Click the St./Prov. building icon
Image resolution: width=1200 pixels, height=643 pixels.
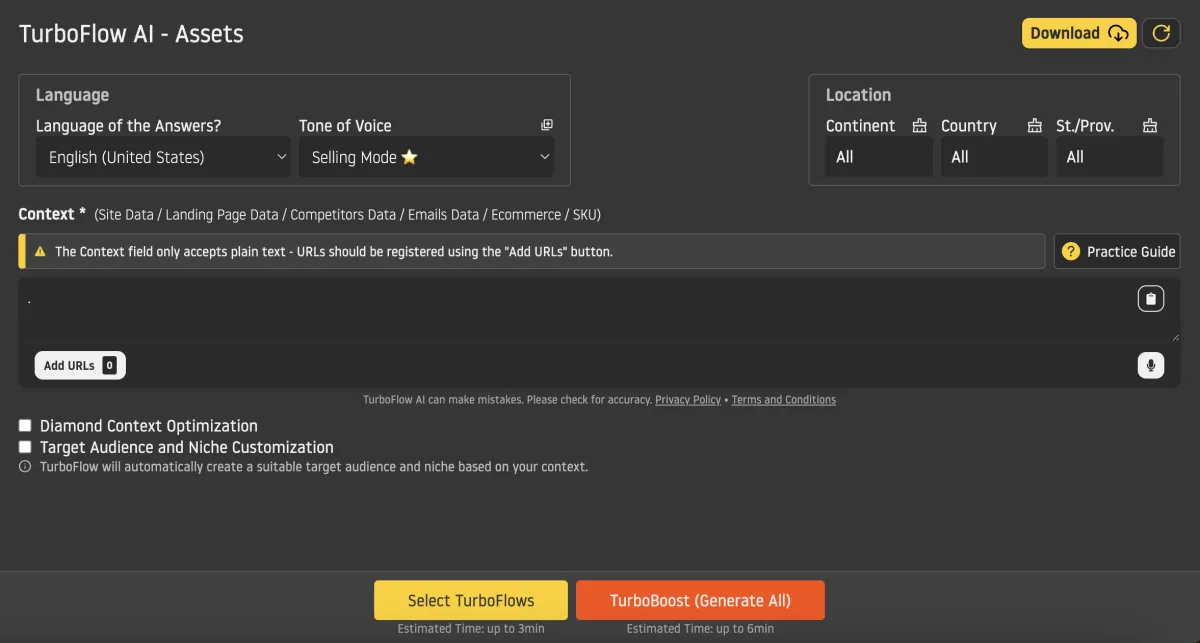coord(1150,126)
